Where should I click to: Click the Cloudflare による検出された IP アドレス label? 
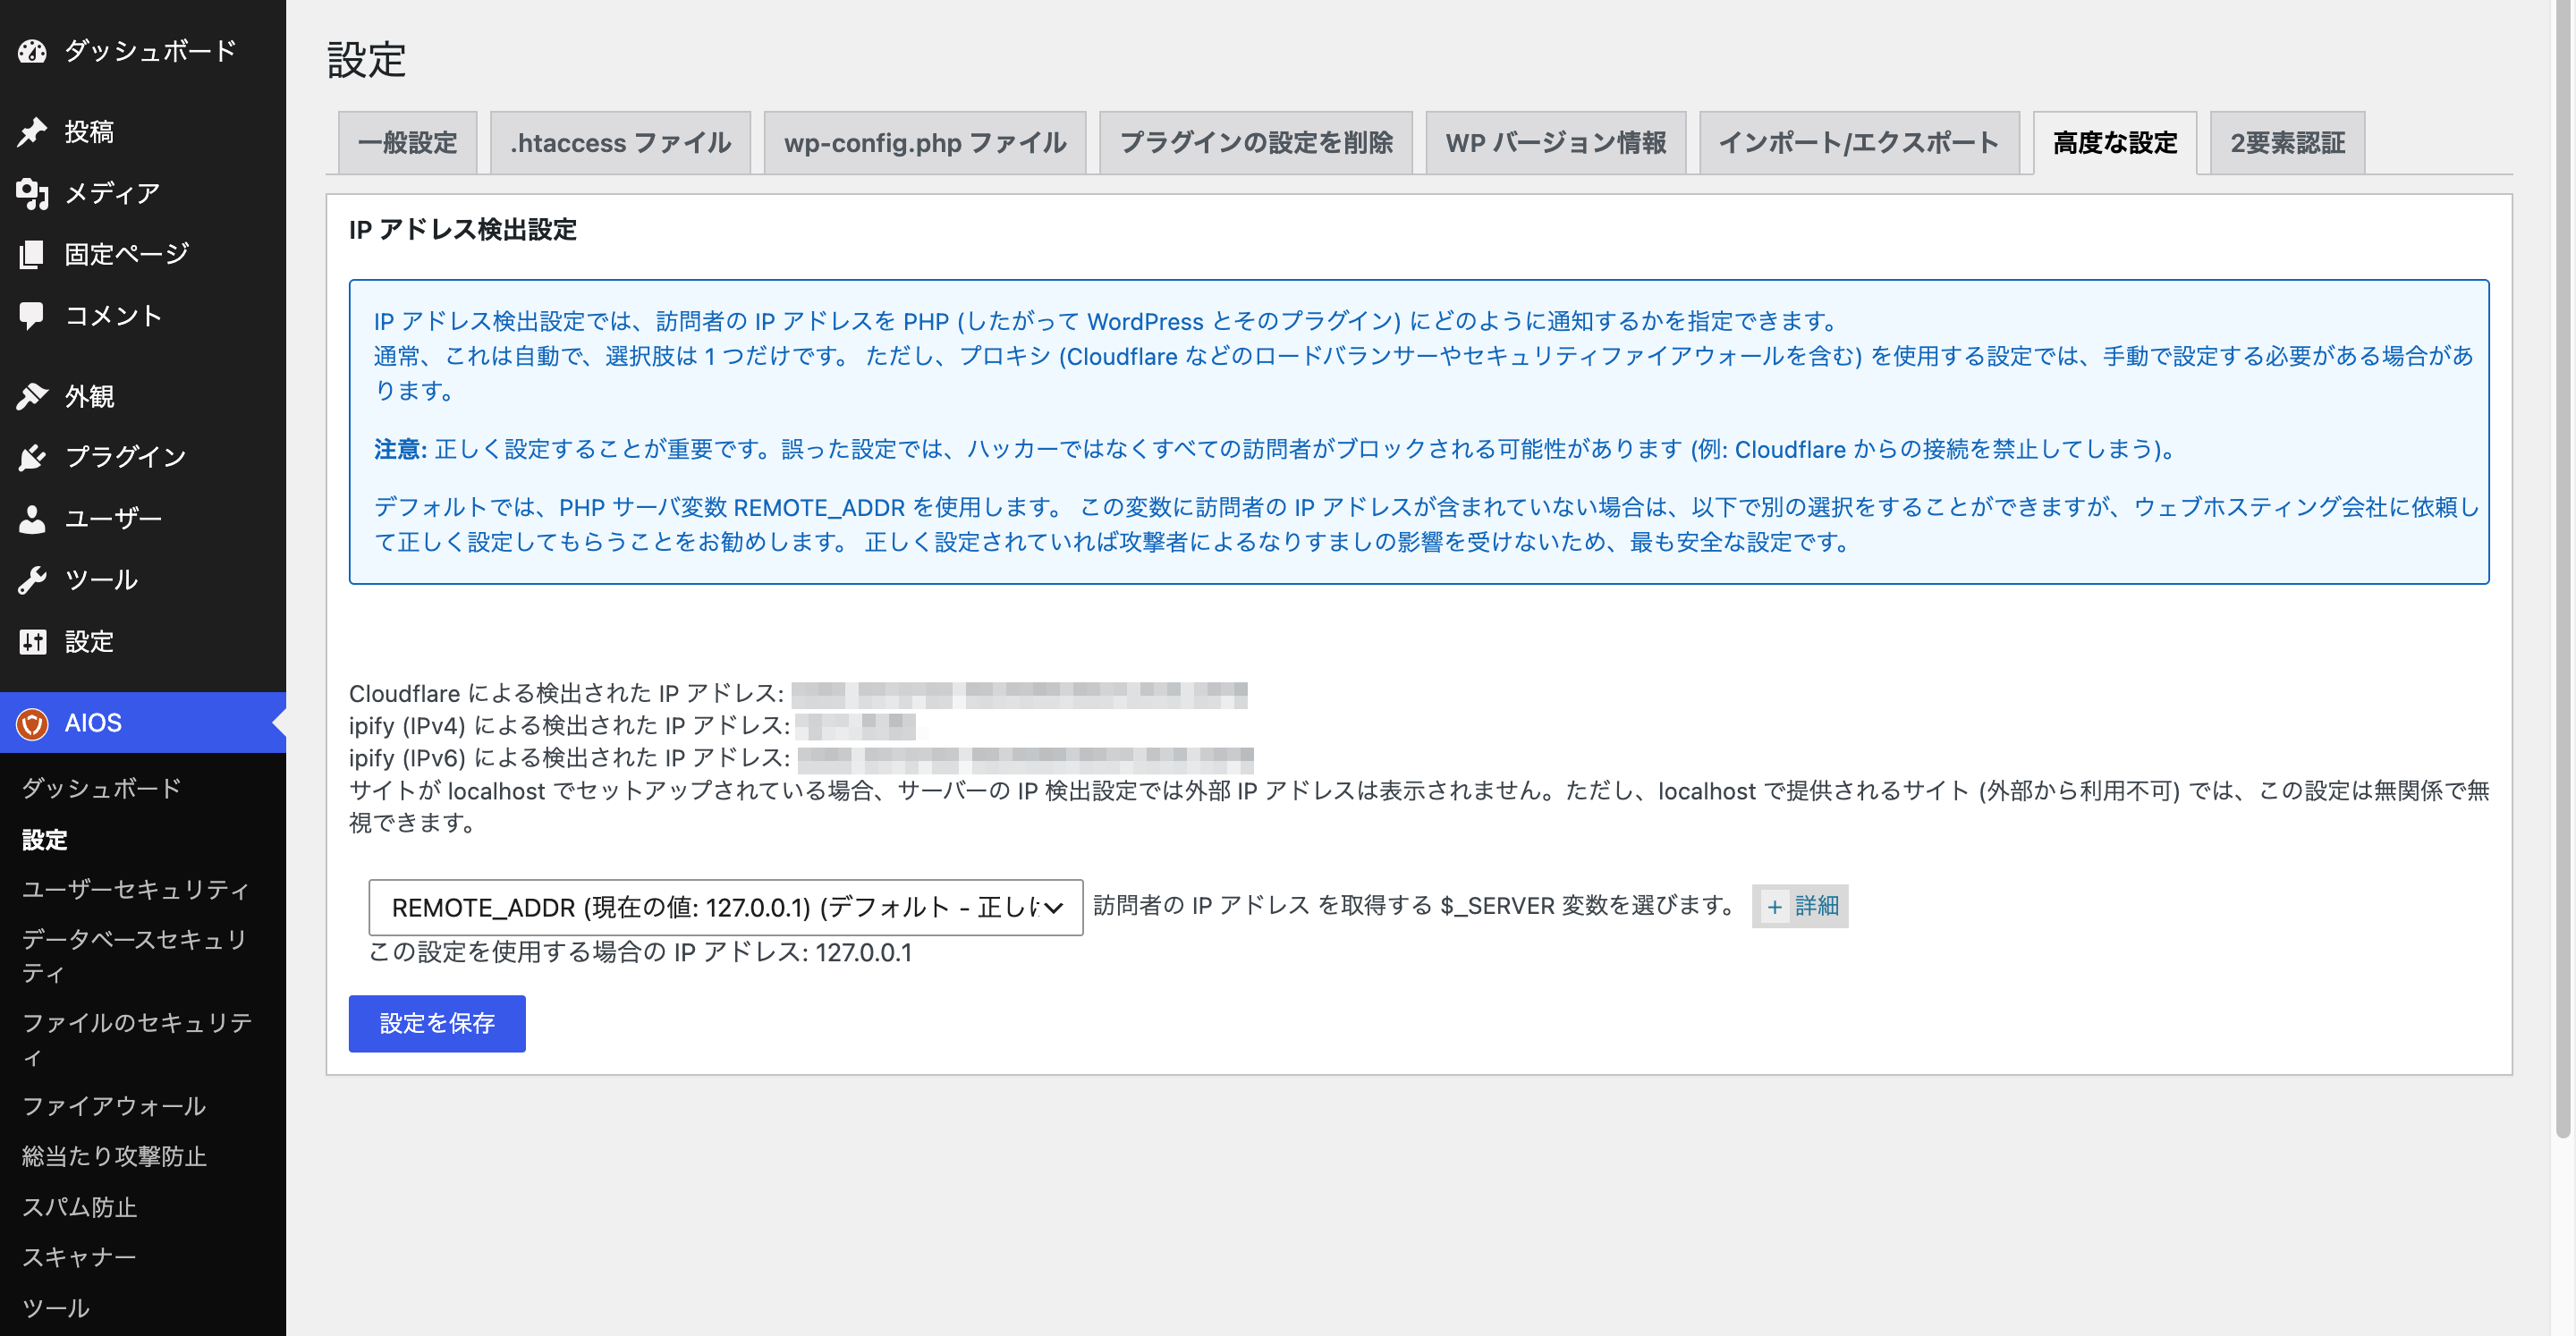pos(566,693)
